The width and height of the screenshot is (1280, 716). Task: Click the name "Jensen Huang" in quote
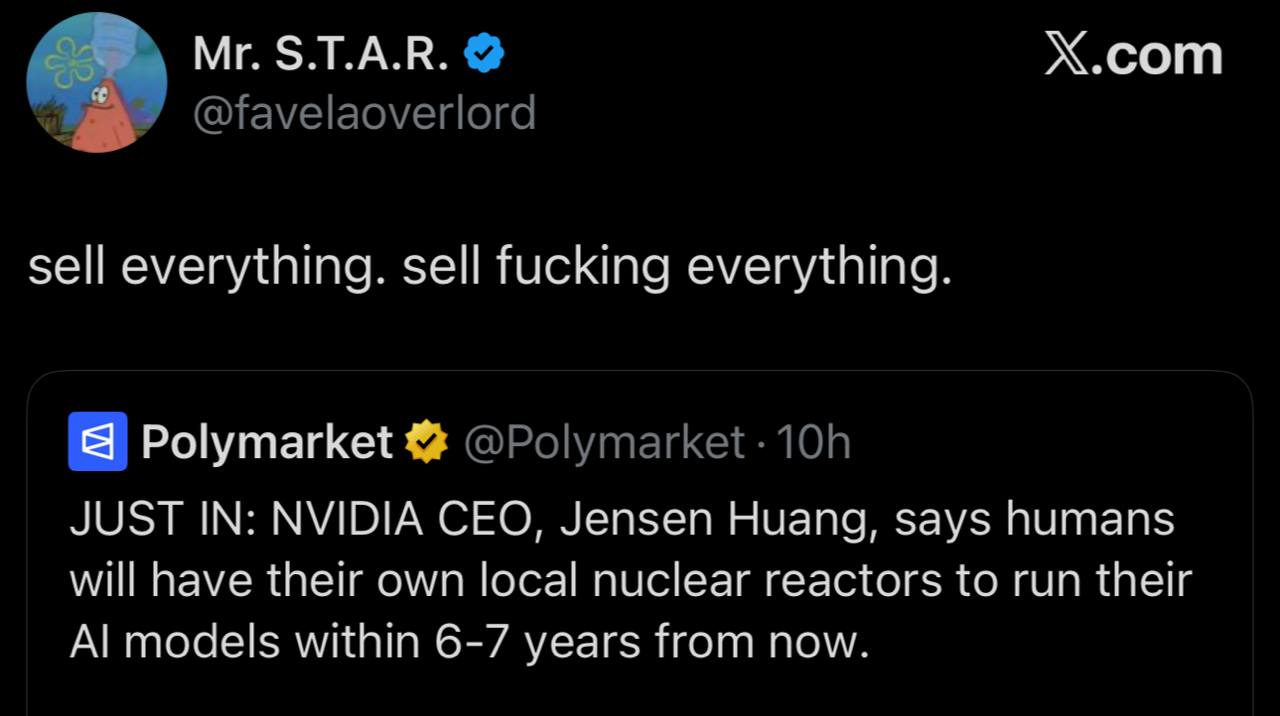[717, 520]
